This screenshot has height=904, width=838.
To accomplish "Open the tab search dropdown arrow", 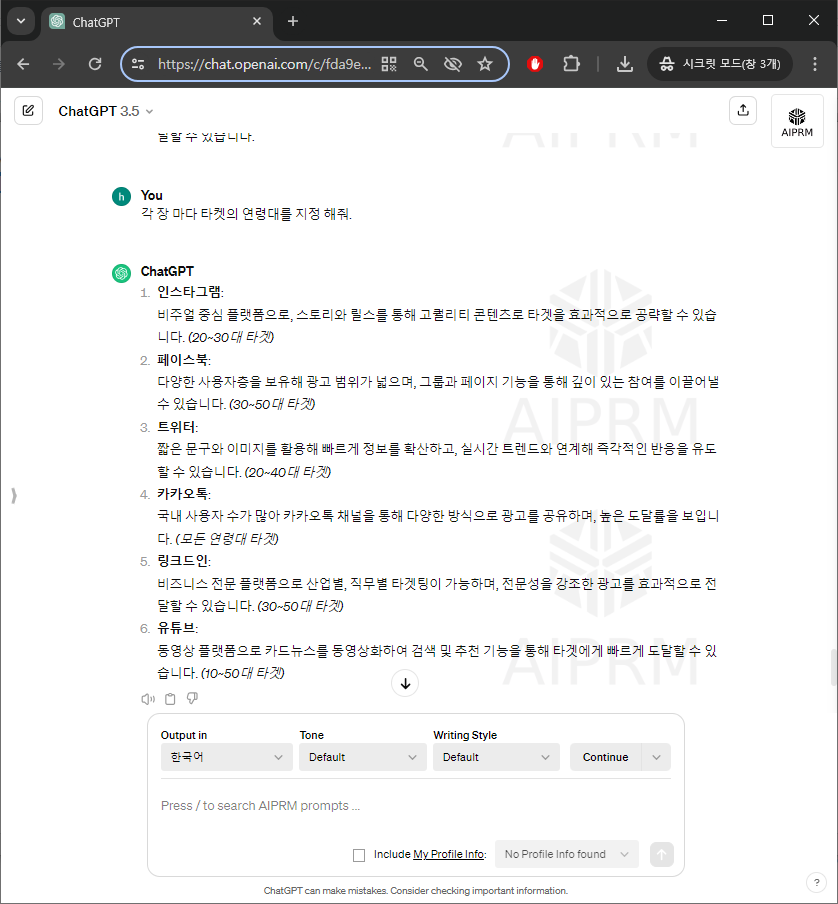I will click(21, 21).
